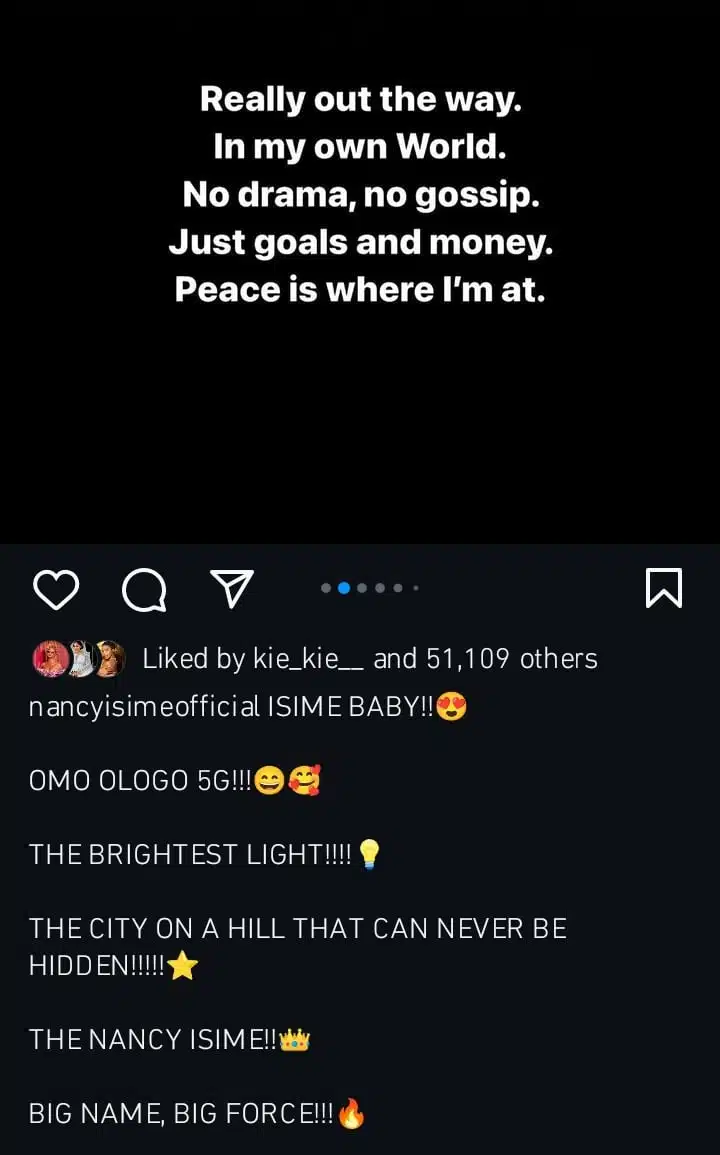
Task: Open comments via the speech bubble icon
Action: pos(144,589)
